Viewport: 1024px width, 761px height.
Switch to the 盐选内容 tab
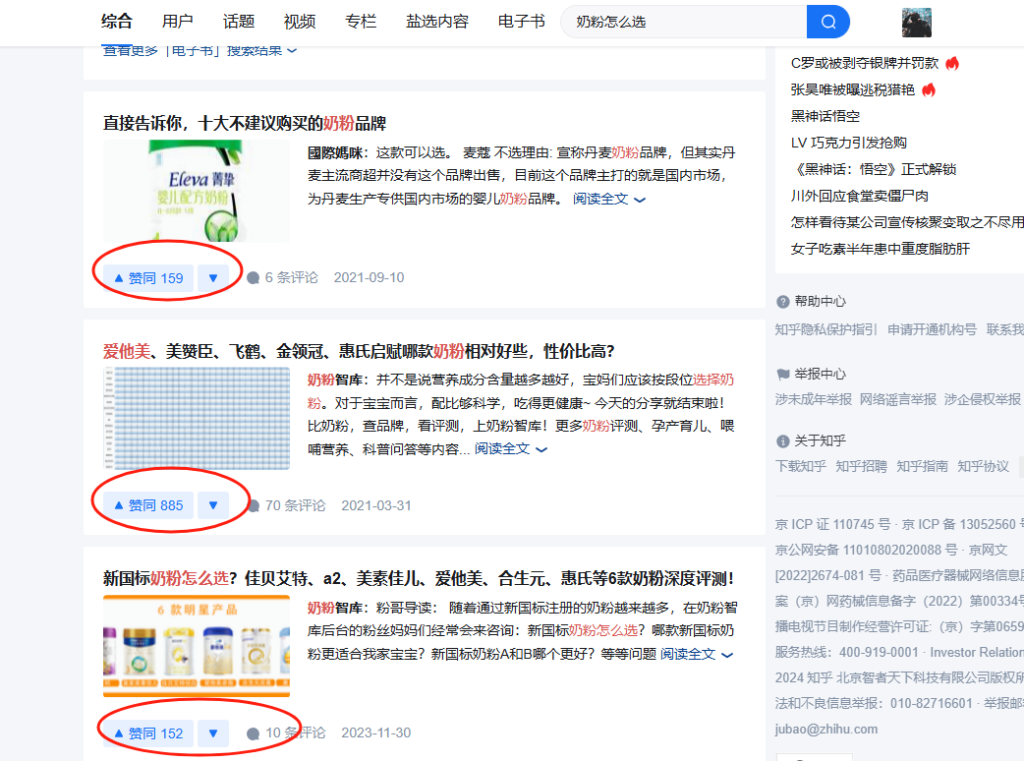437,21
